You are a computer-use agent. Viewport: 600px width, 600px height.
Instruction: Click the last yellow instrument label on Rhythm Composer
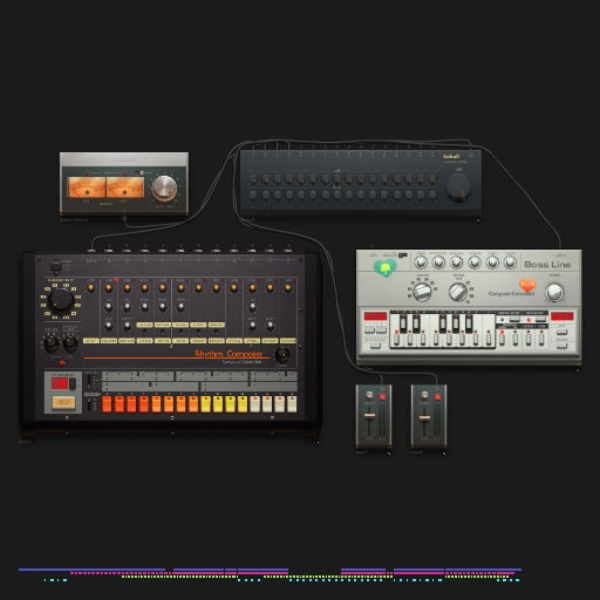click(x=288, y=341)
